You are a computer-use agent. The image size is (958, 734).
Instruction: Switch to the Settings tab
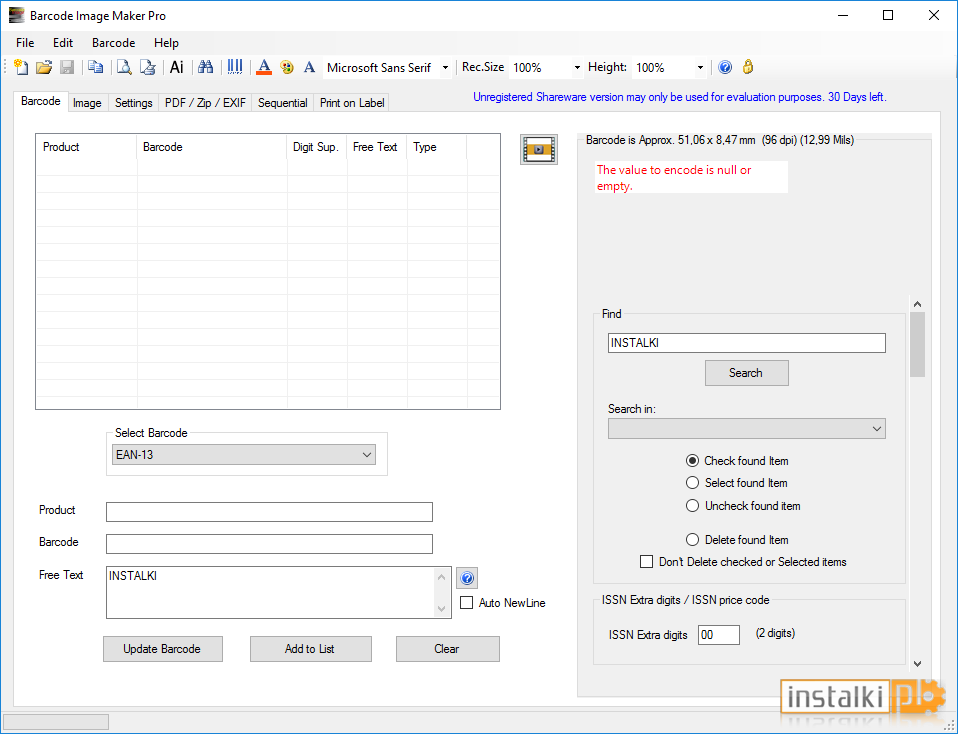(134, 103)
